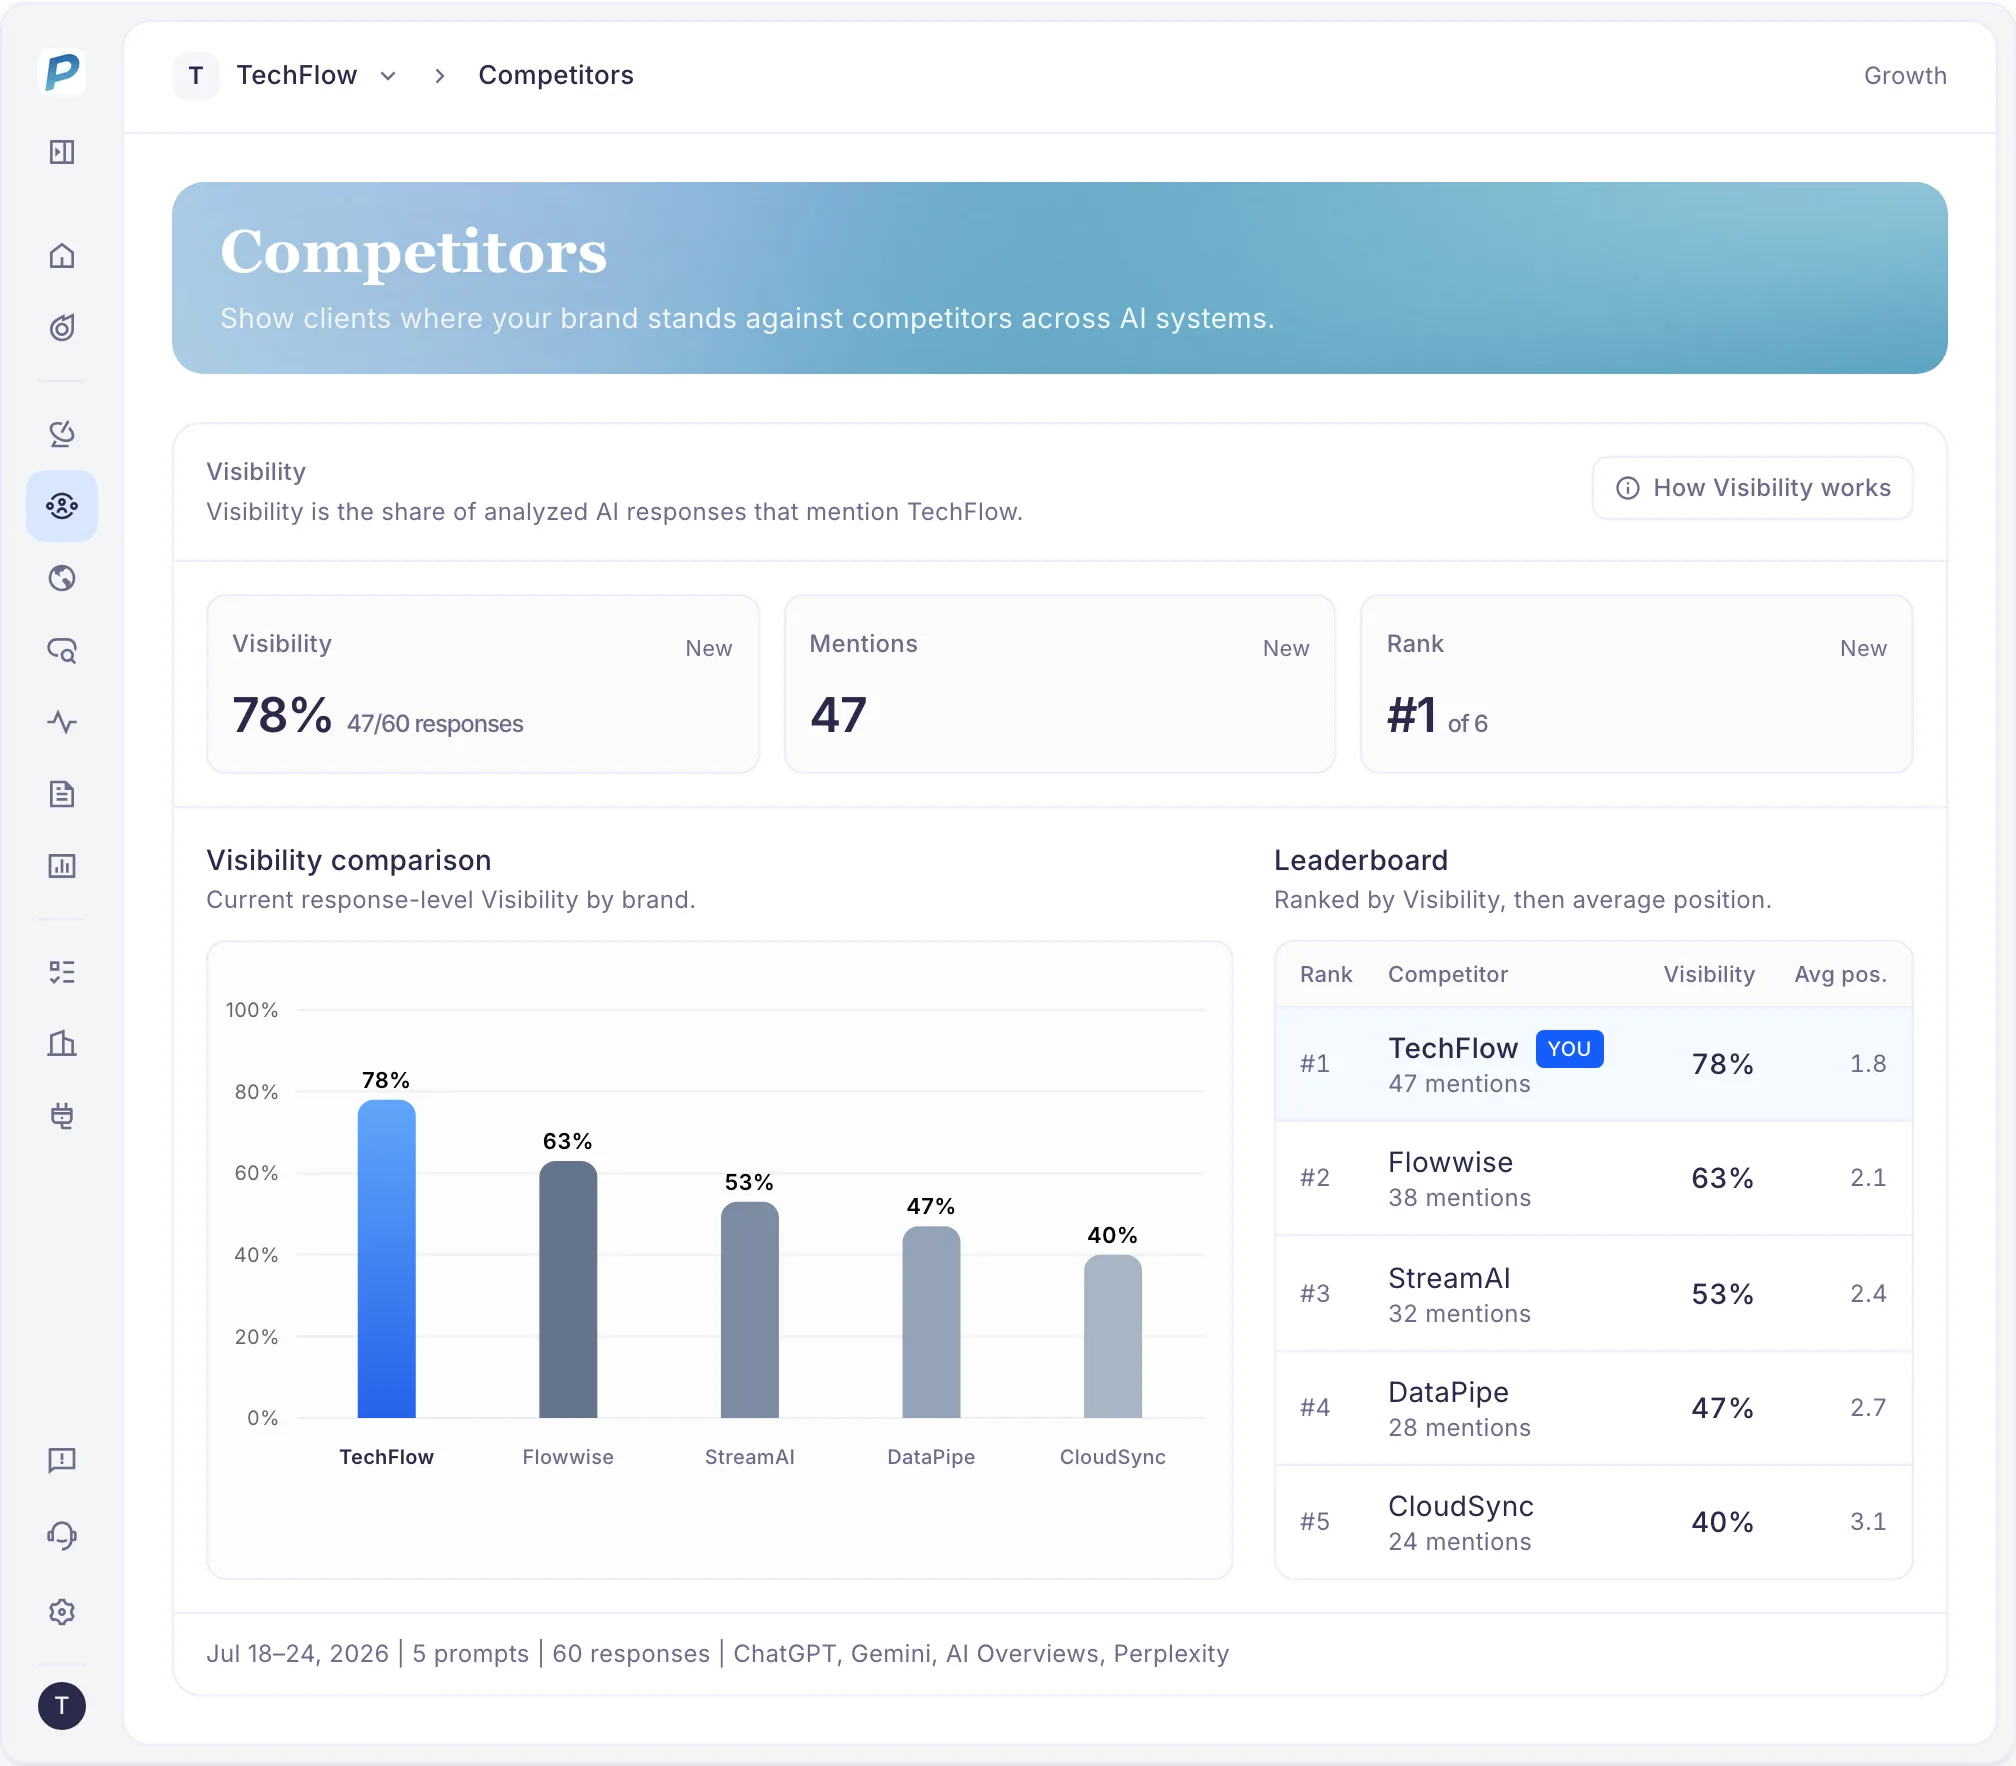Click the T workspace badge beside TechFlow
Image resolution: width=2016 pixels, height=1766 pixels.
[x=196, y=76]
